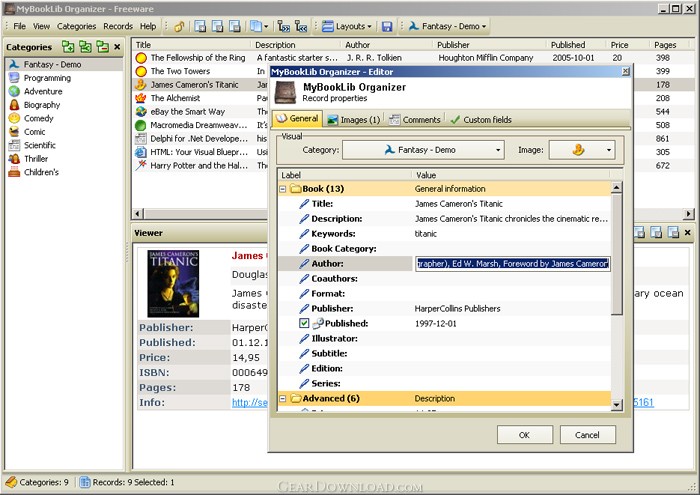The image size is (700, 495).
Task: Open the File menu
Action: (x=20, y=26)
